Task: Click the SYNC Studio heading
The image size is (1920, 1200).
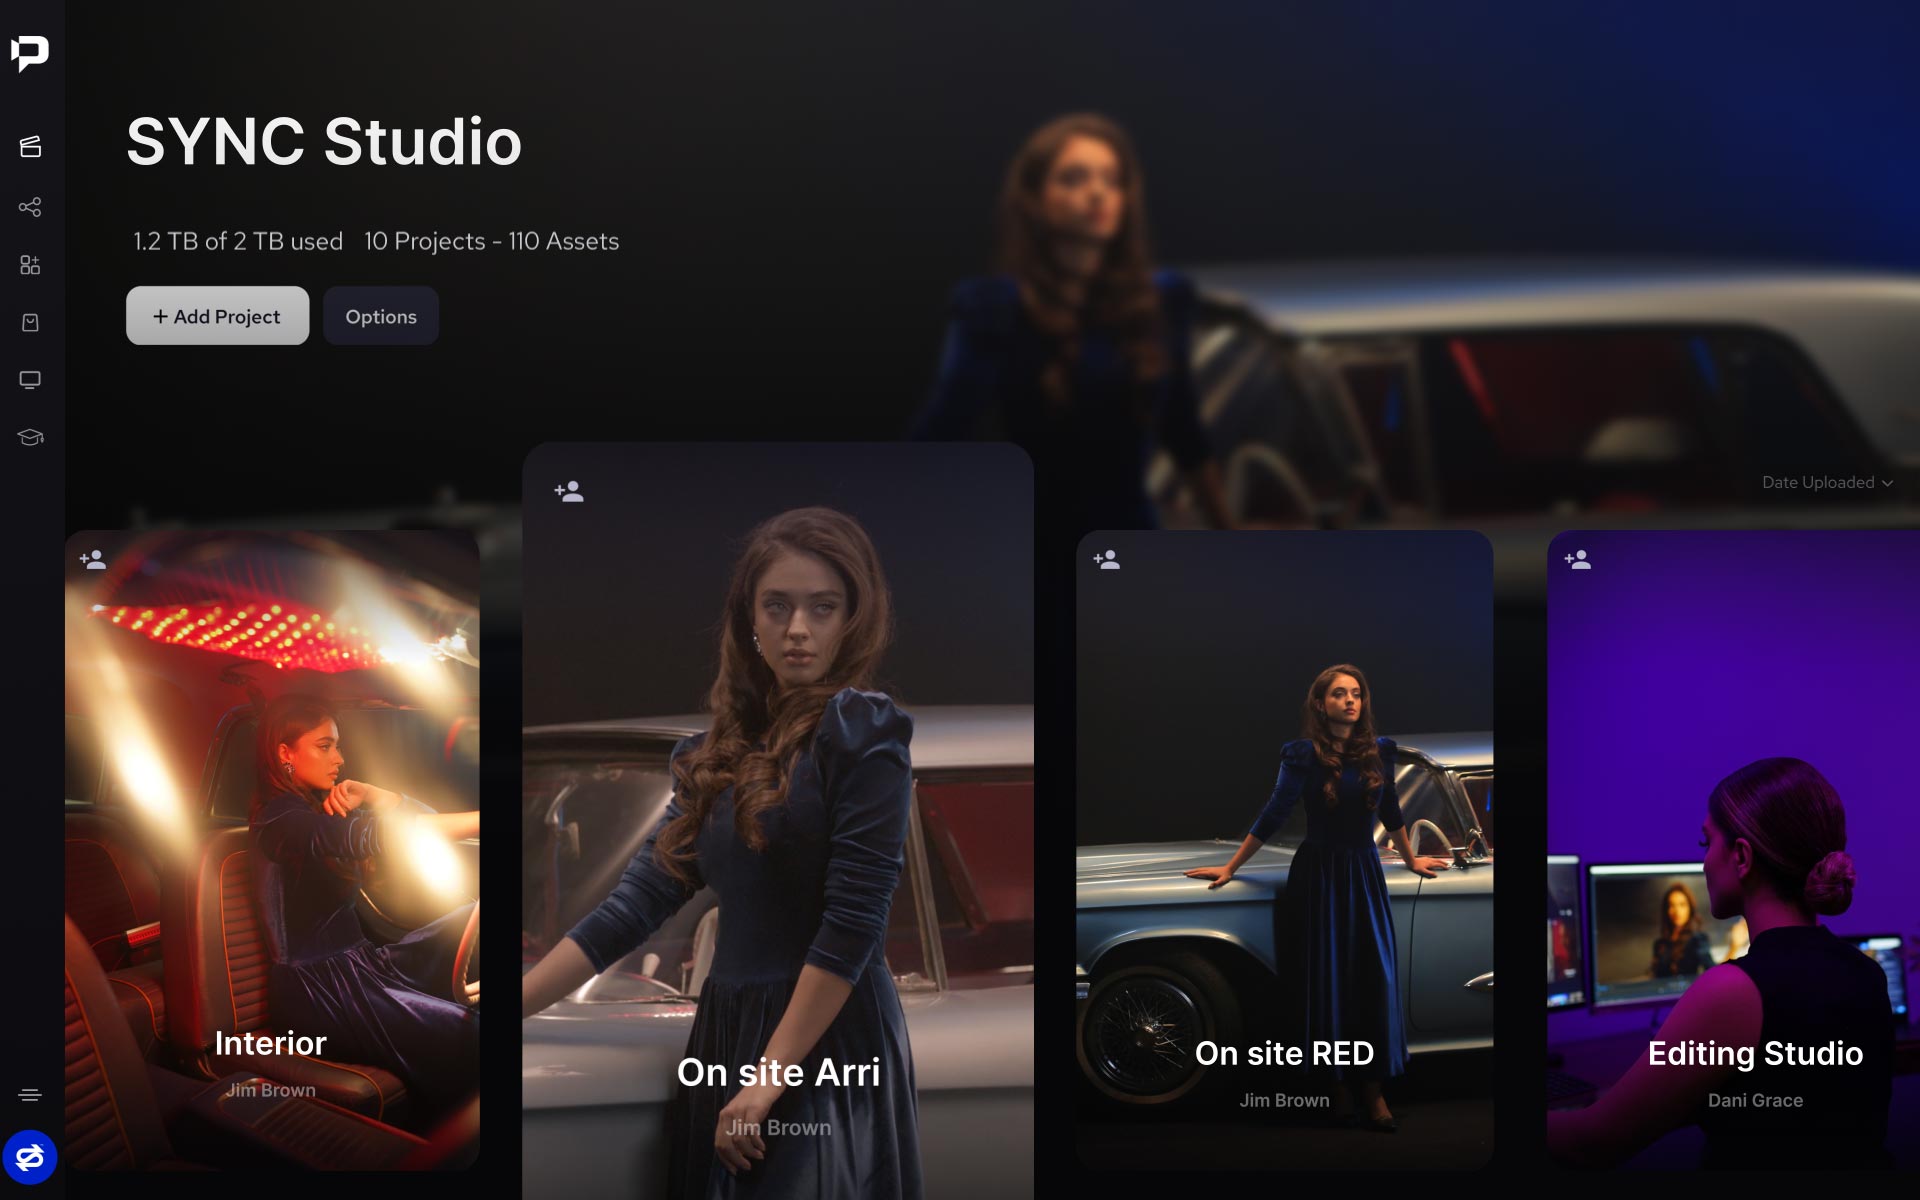Action: point(324,141)
